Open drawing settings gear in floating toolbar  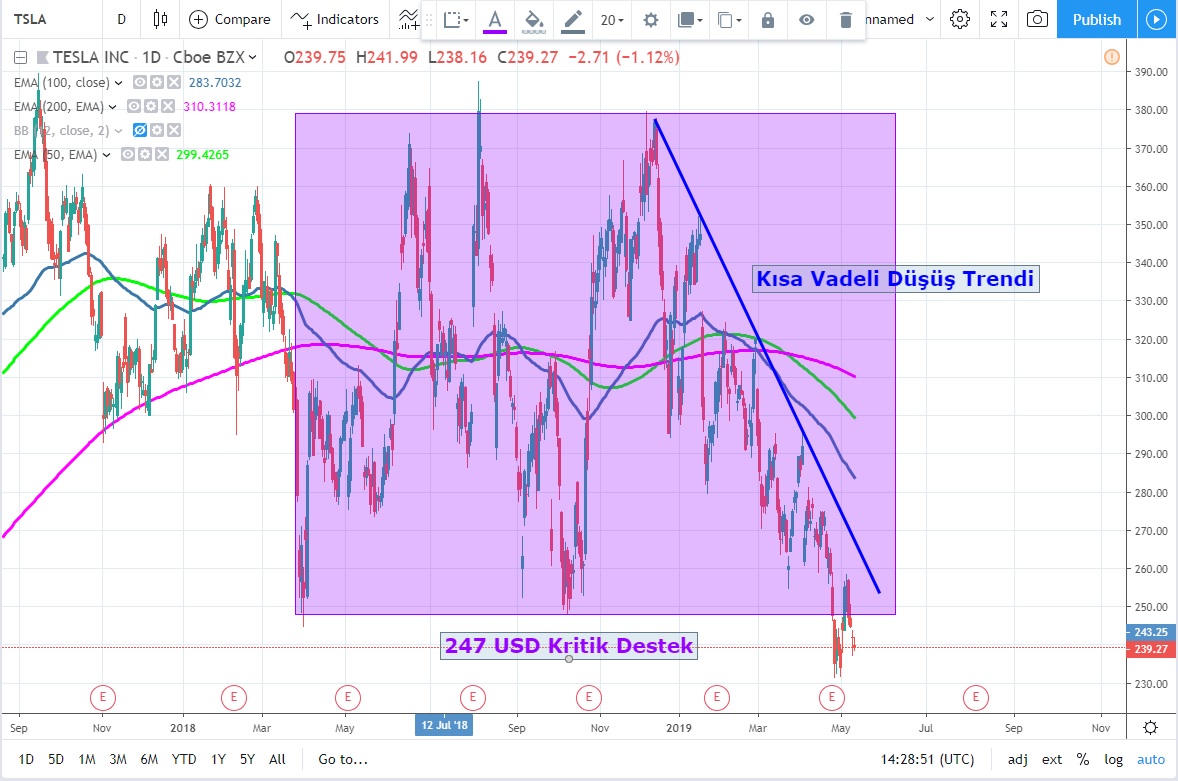[x=651, y=20]
